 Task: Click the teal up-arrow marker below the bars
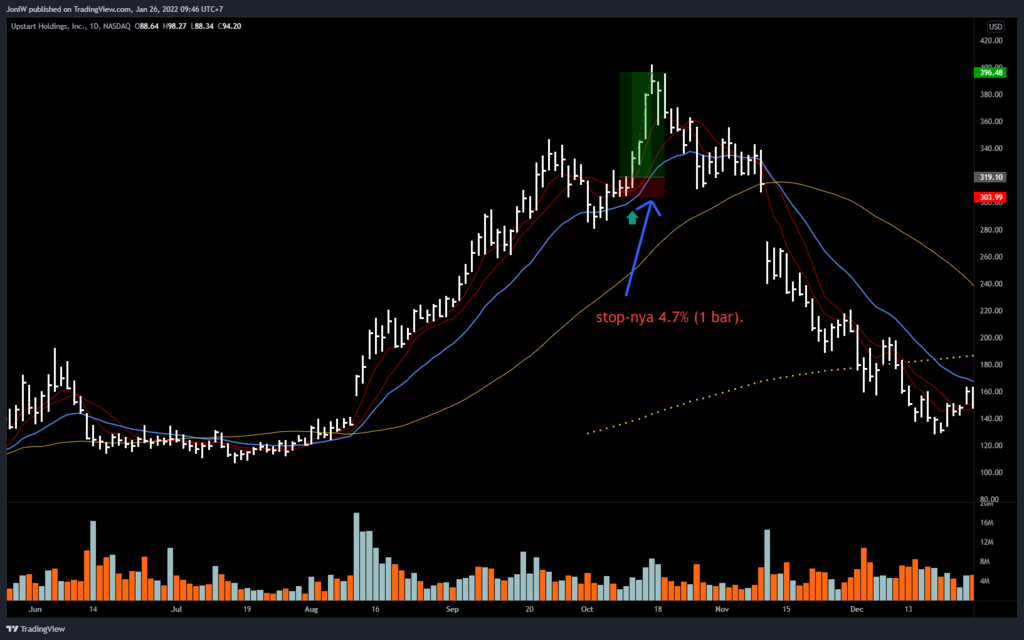coord(631,216)
